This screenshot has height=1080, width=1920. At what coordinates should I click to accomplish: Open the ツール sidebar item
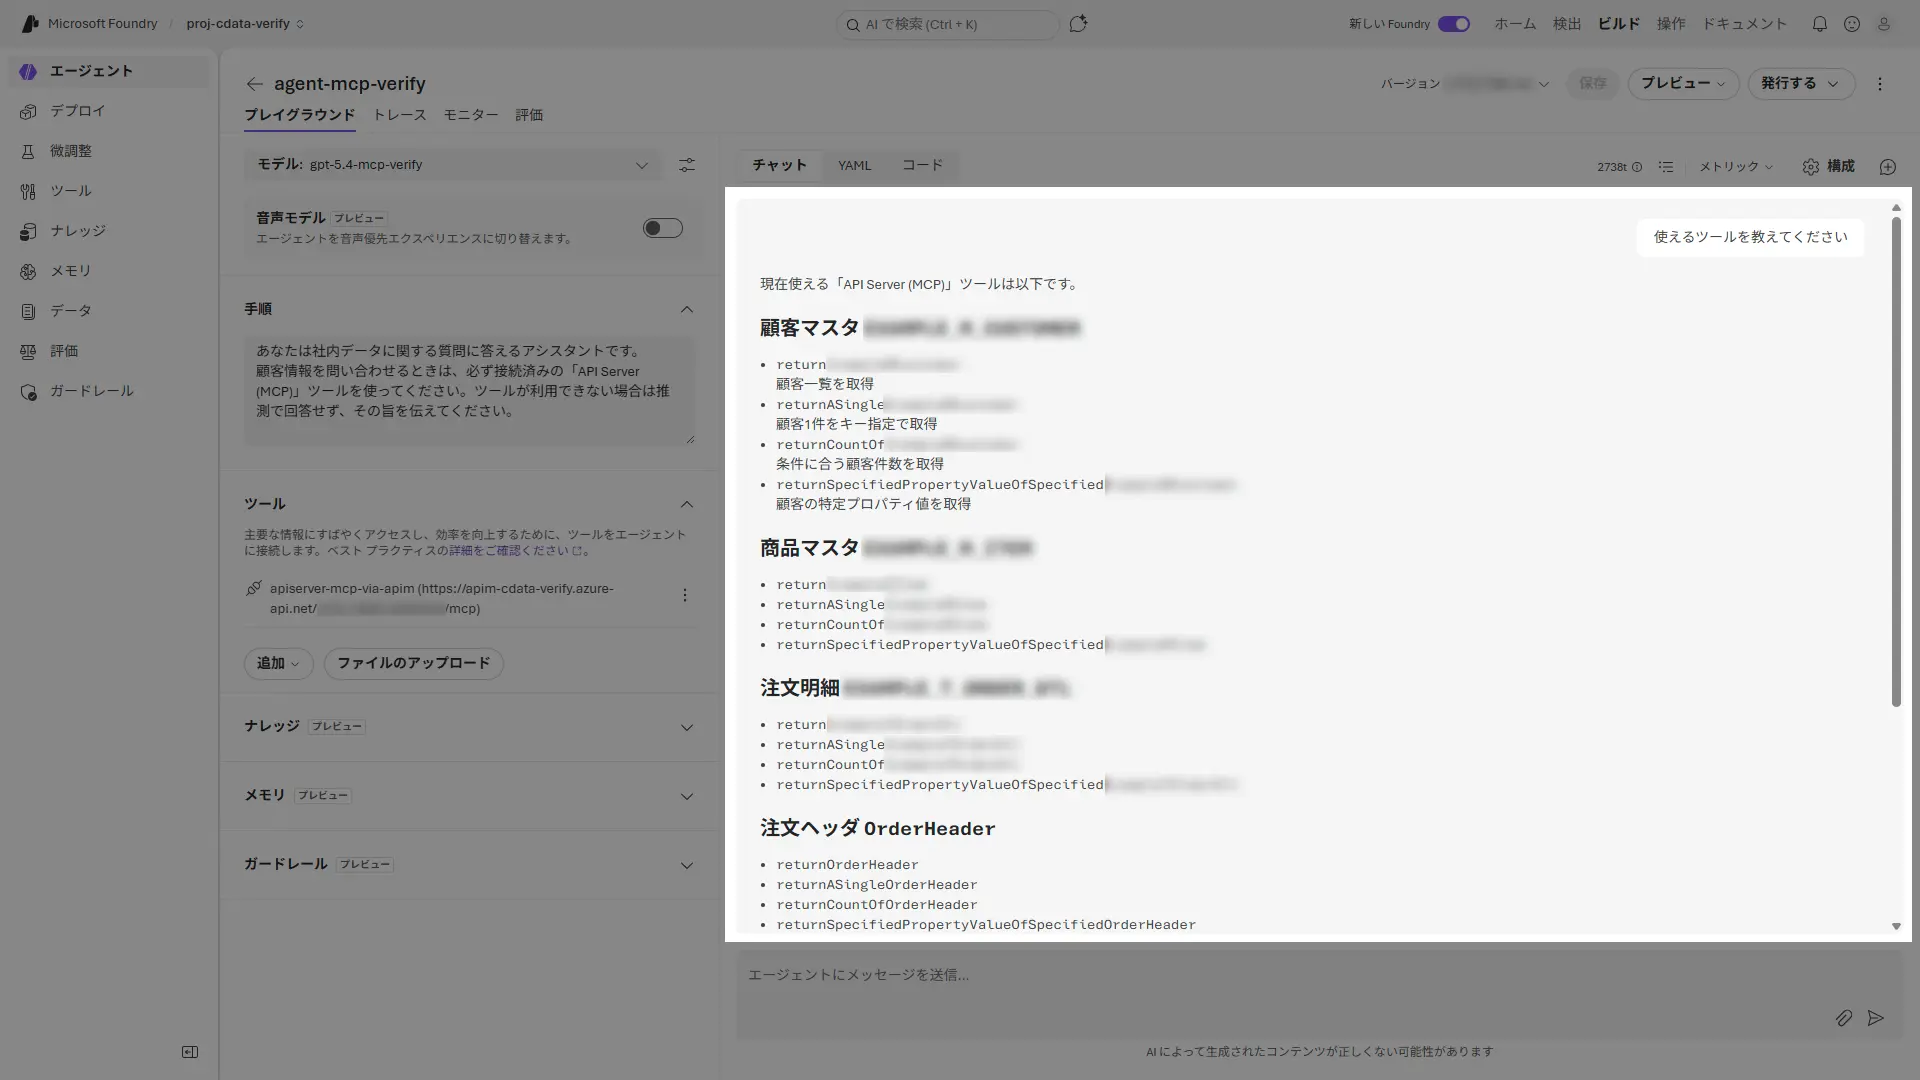[109, 191]
